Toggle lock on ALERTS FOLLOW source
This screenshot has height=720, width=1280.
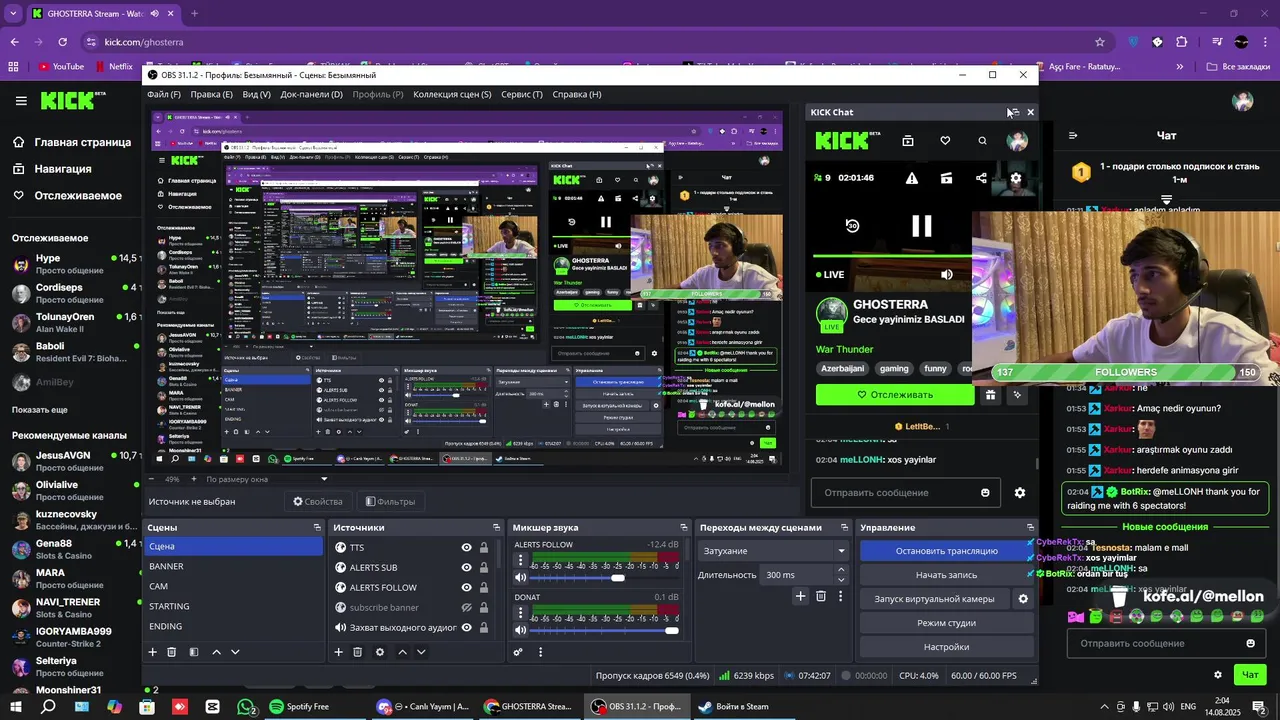tap(484, 588)
